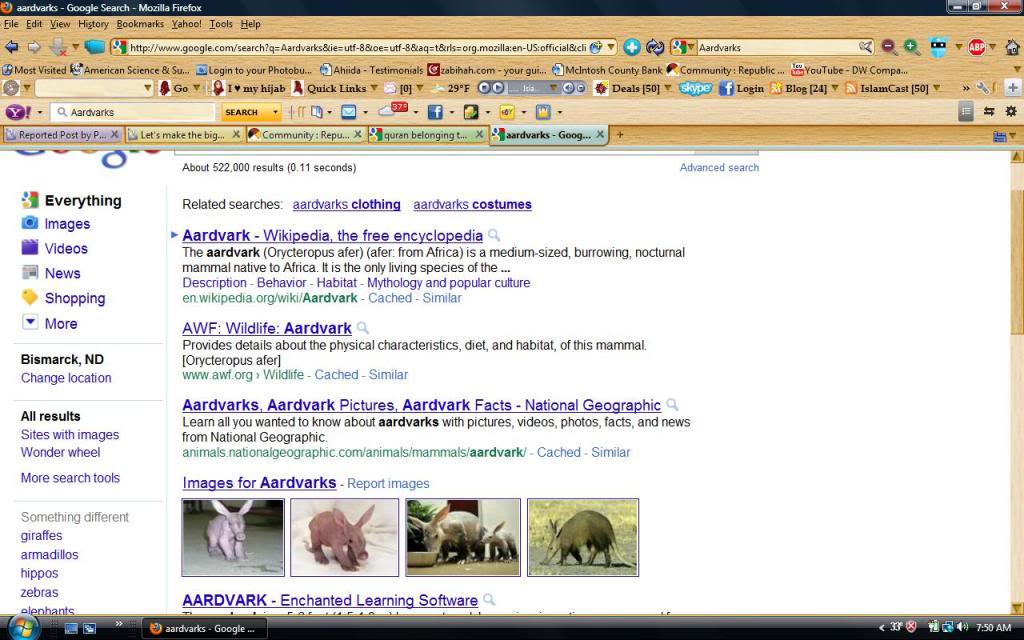1024x640 pixels.
Task: Click the Facebook Login toolbar button
Action: click(742, 88)
